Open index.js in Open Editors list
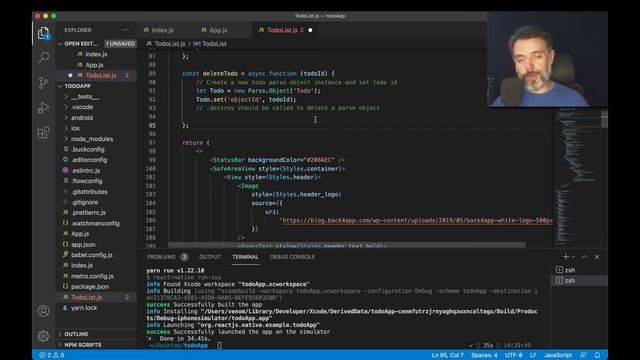The width and height of the screenshot is (640, 360). (96, 54)
